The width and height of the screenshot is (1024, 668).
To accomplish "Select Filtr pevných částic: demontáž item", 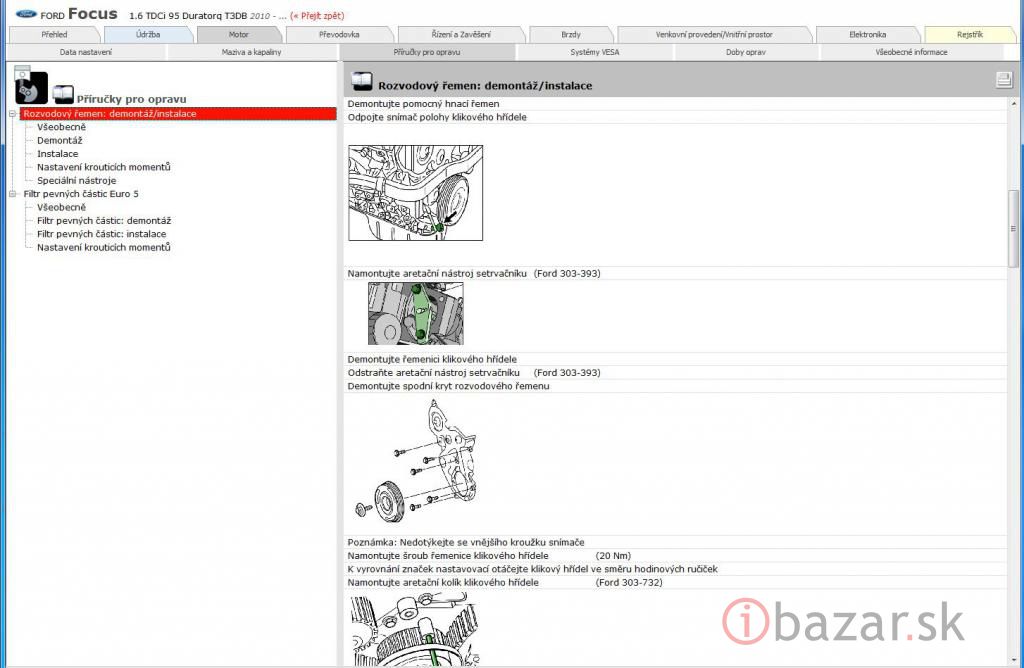I will (104, 221).
